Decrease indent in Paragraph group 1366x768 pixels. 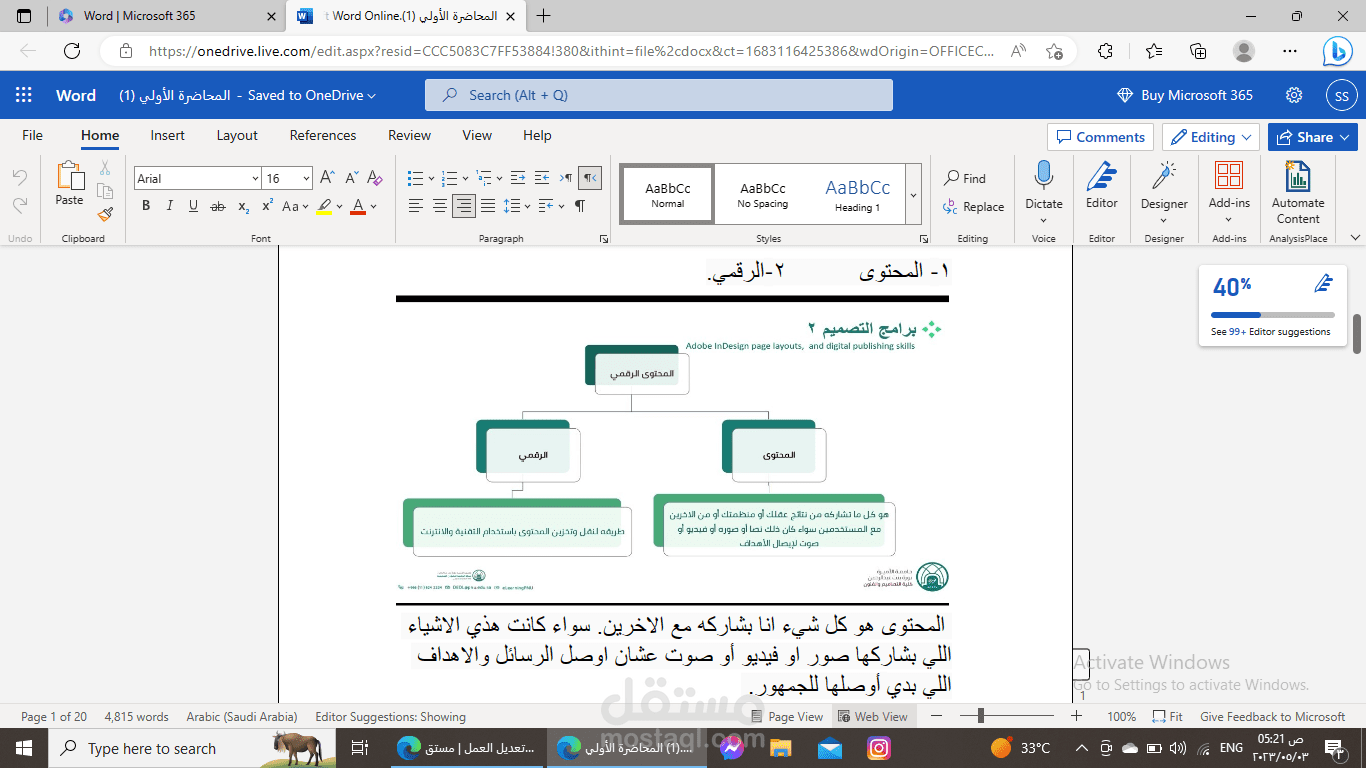516,178
